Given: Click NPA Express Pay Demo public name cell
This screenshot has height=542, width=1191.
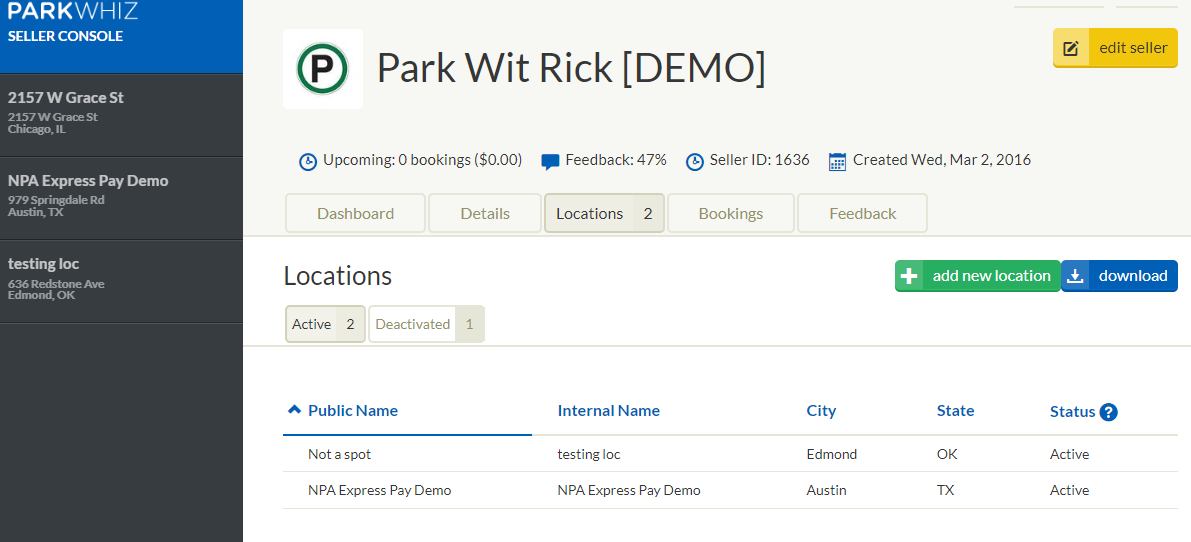Looking at the screenshot, I should (x=380, y=490).
